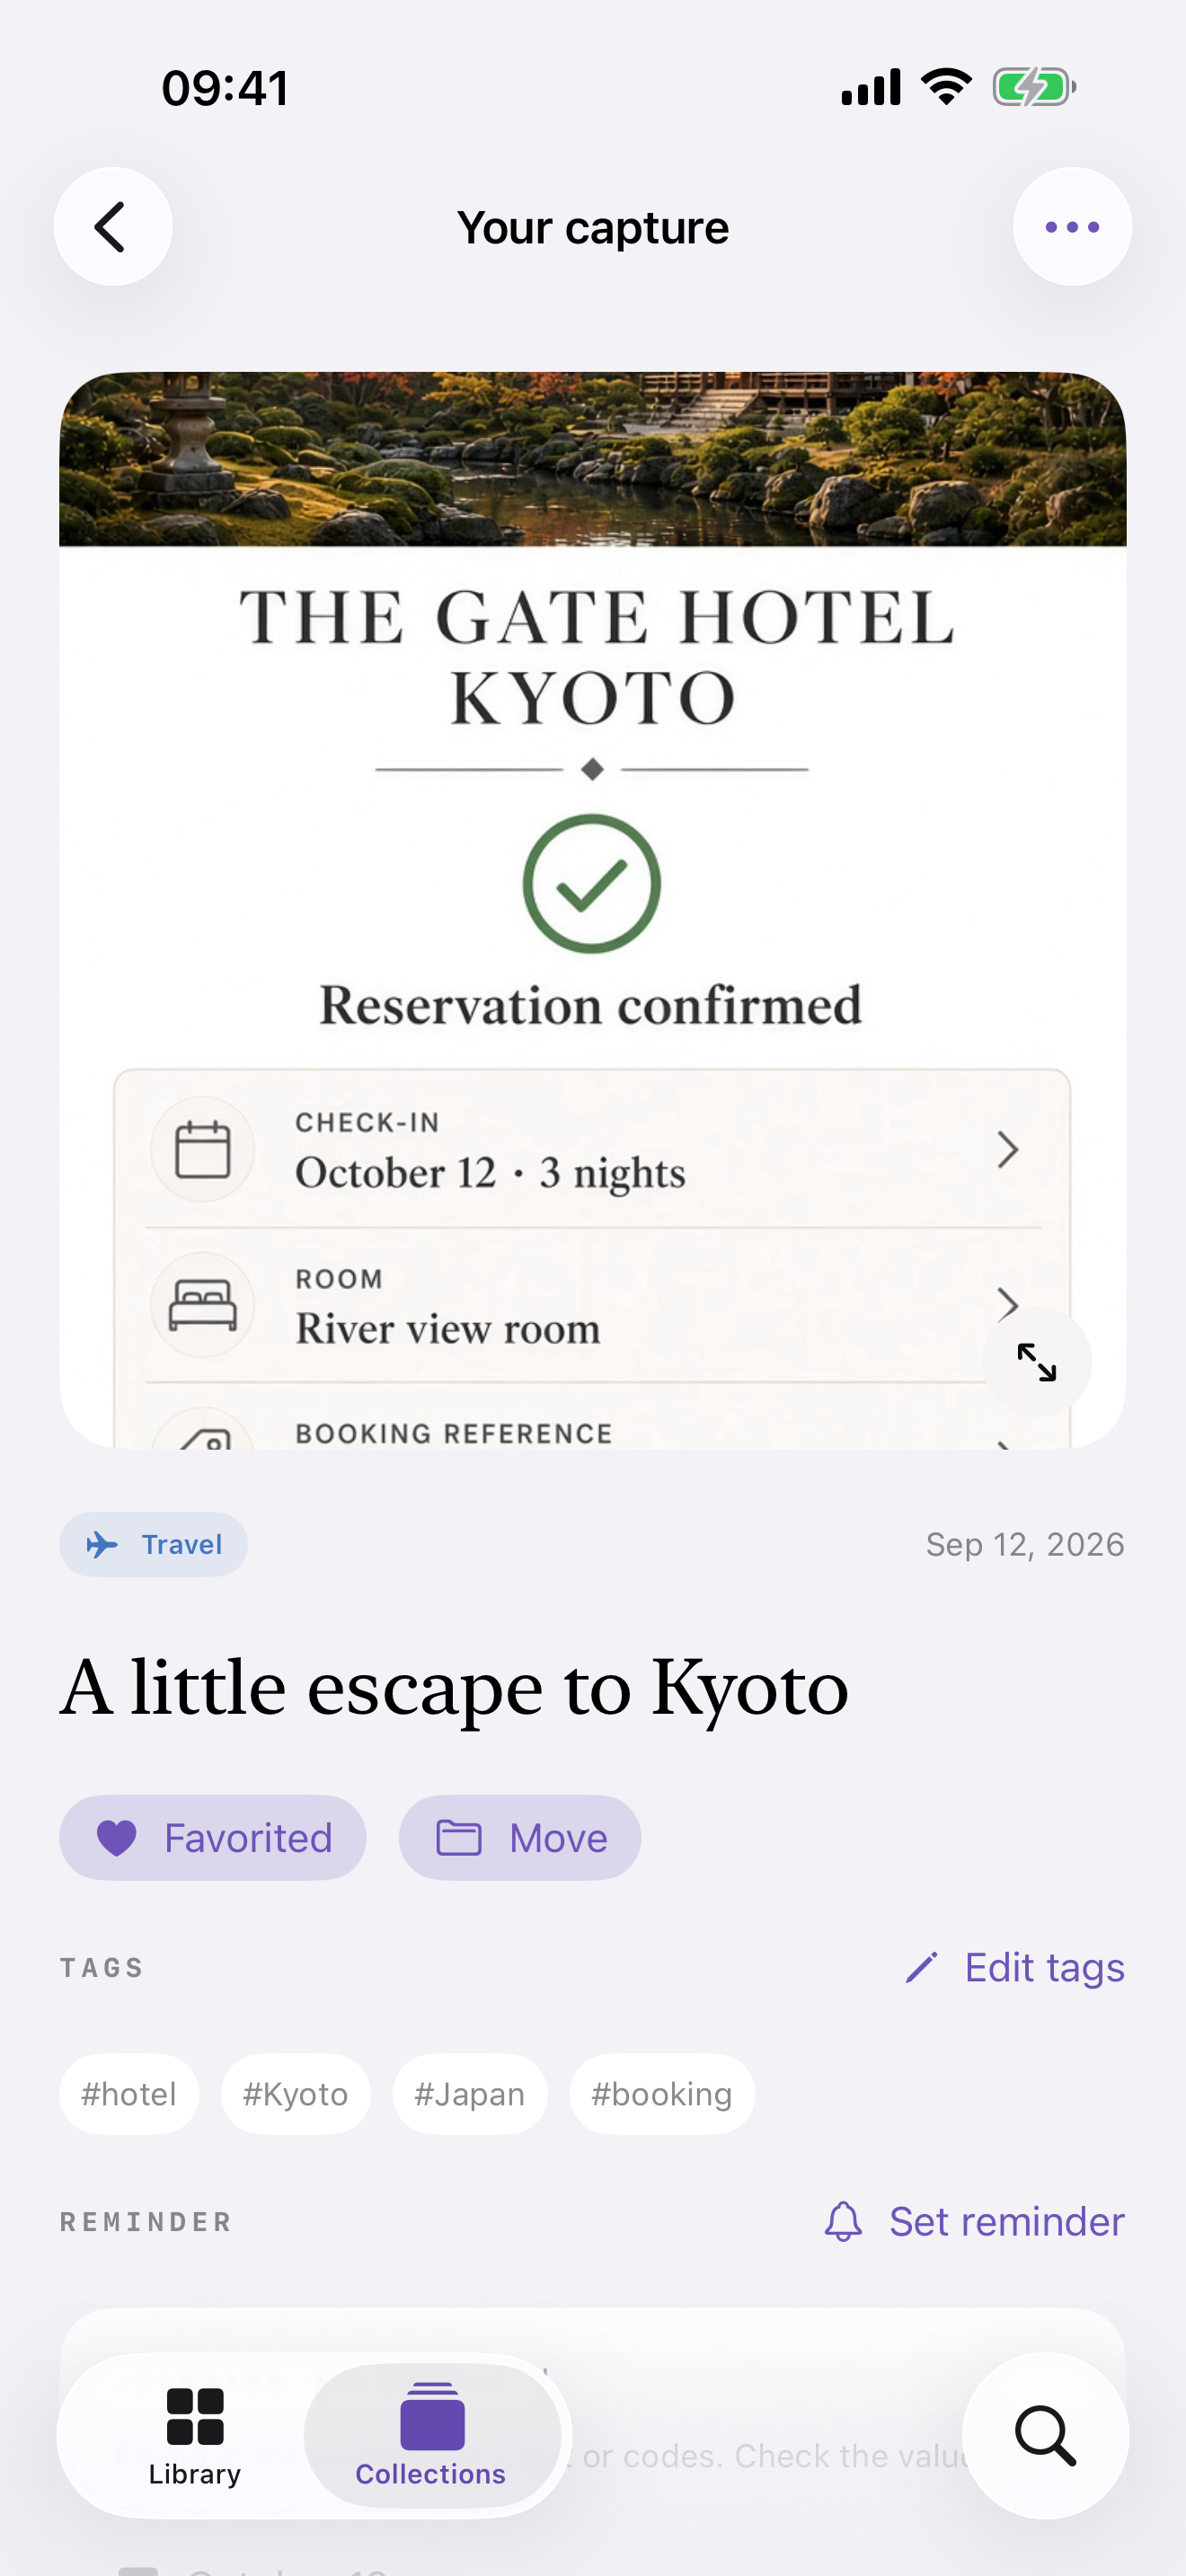Switch to the Library tab
This screenshot has height=2576, width=1186.
tap(195, 2437)
